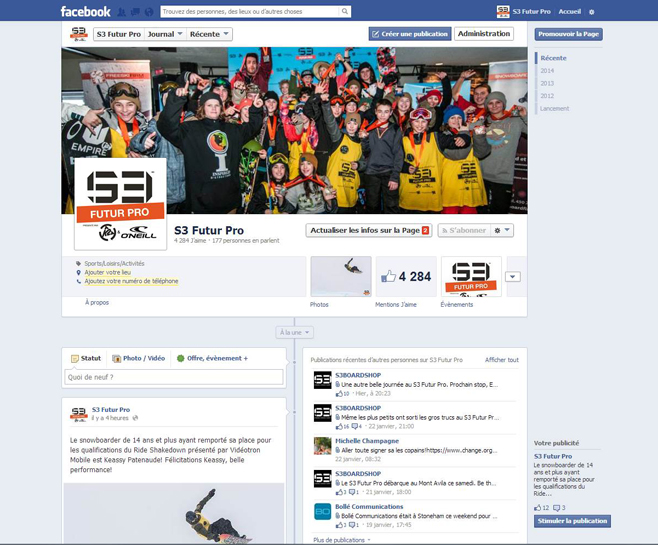658x545 pixels.
Task: Open the Accueil link
Action: tap(569, 12)
